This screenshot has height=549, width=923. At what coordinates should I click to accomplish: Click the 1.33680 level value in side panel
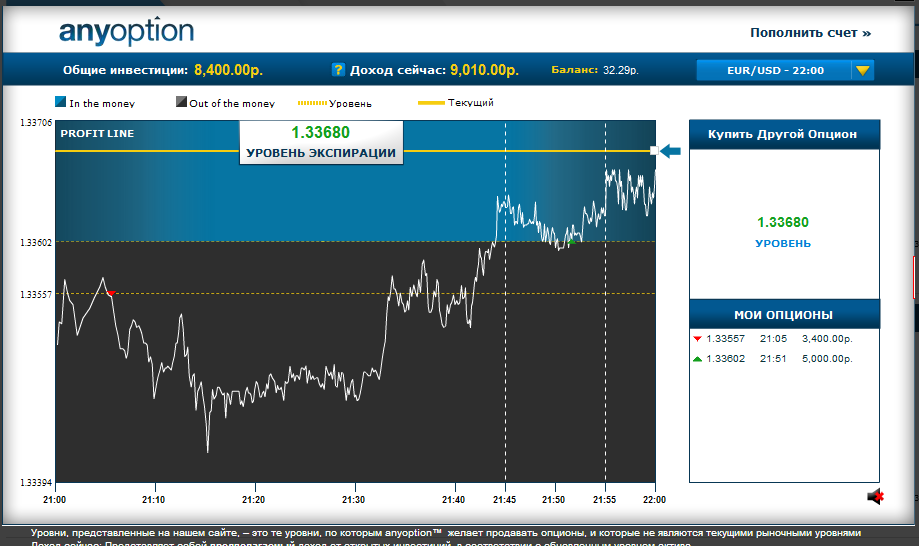783,222
